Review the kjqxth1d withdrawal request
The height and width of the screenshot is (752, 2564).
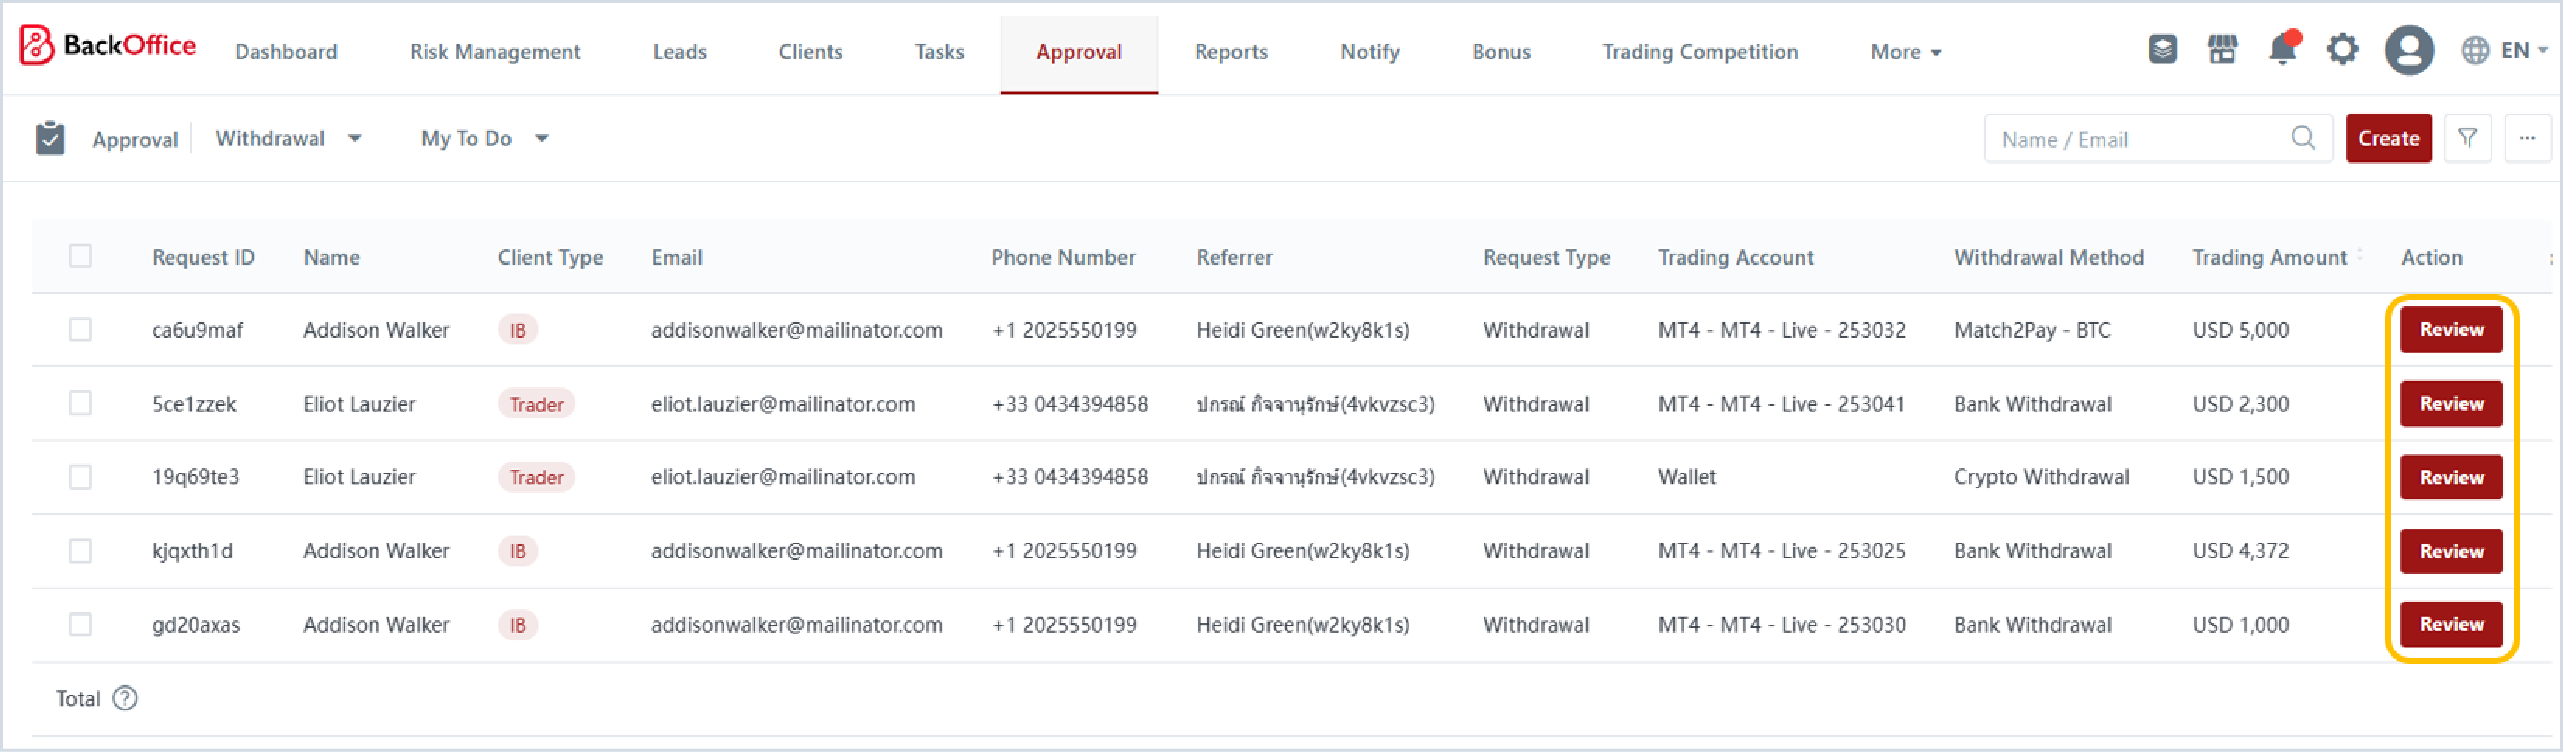pyautogui.click(x=2451, y=551)
